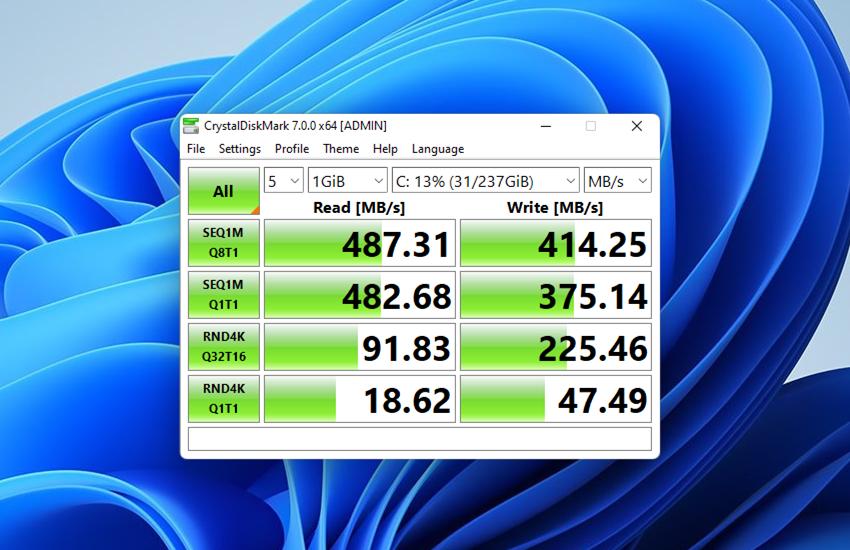Click the empty comment field at bottom
Image resolution: width=850 pixels, height=550 pixels.
(x=420, y=439)
